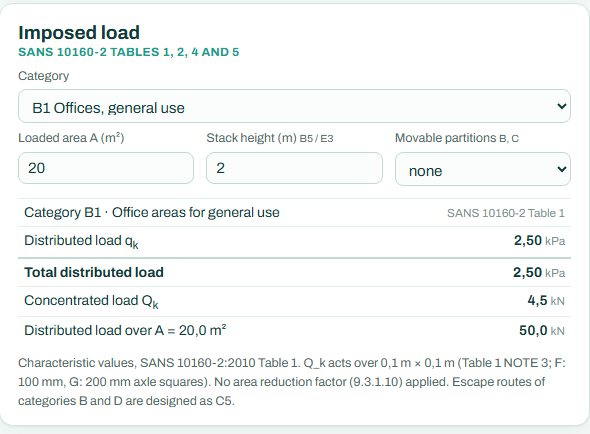Click the 'Total distributed load' row label
This screenshot has height=434, width=590.
click(94, 273)
